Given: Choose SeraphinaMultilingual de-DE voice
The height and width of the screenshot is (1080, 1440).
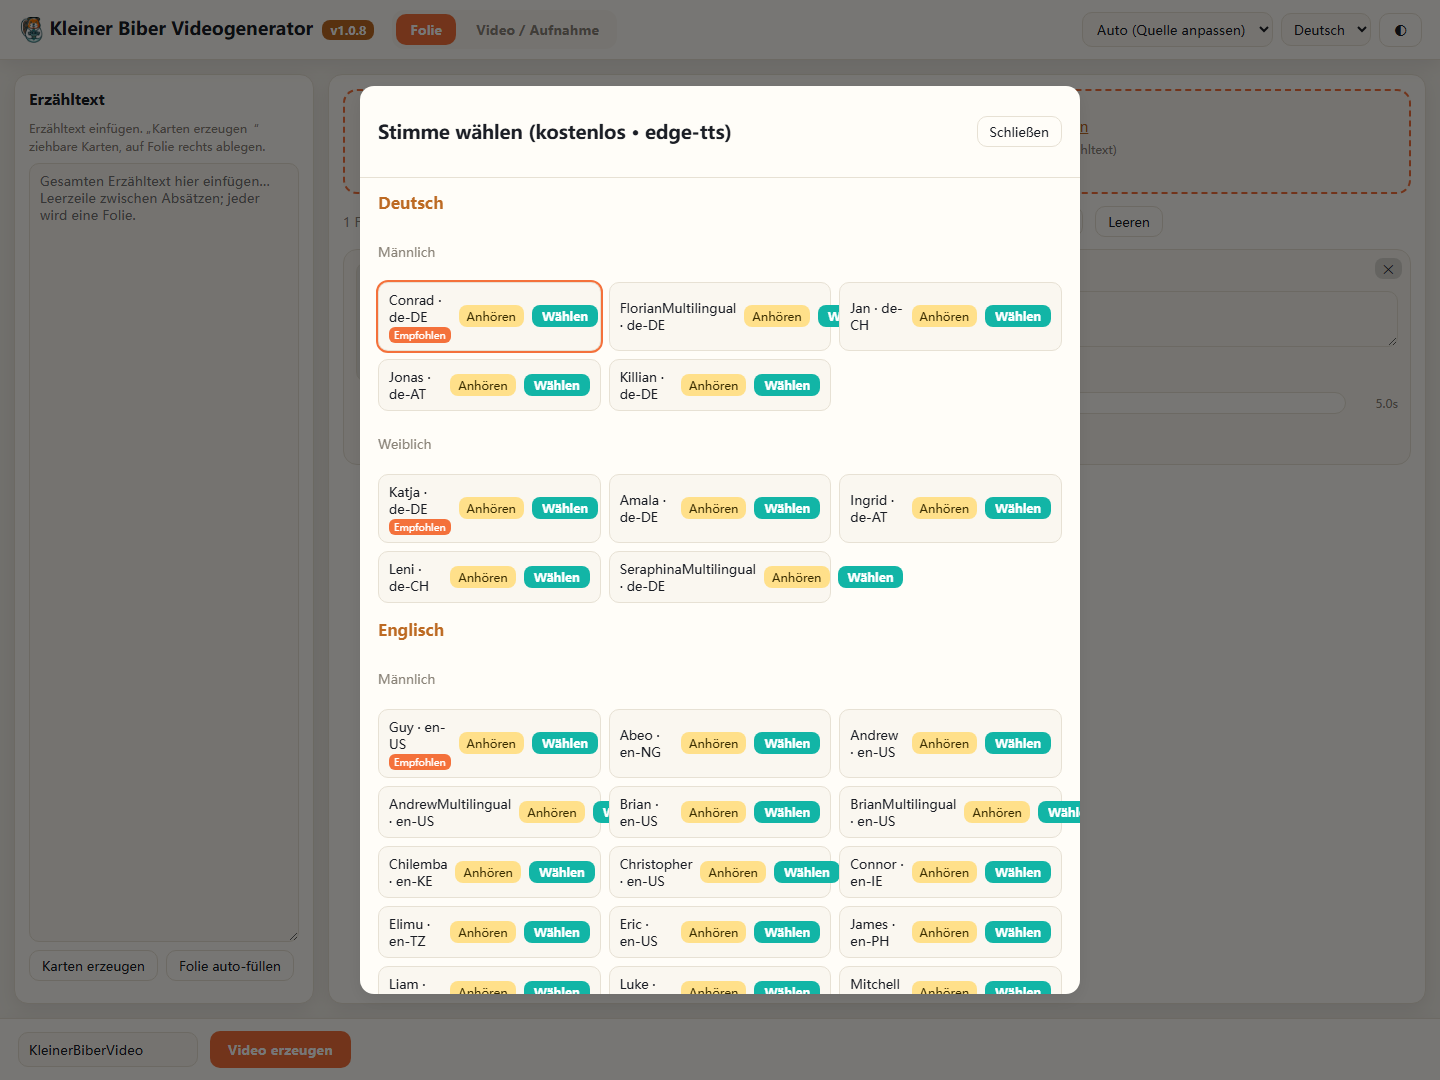Looking at the screenshot, I should pos(870,578).
